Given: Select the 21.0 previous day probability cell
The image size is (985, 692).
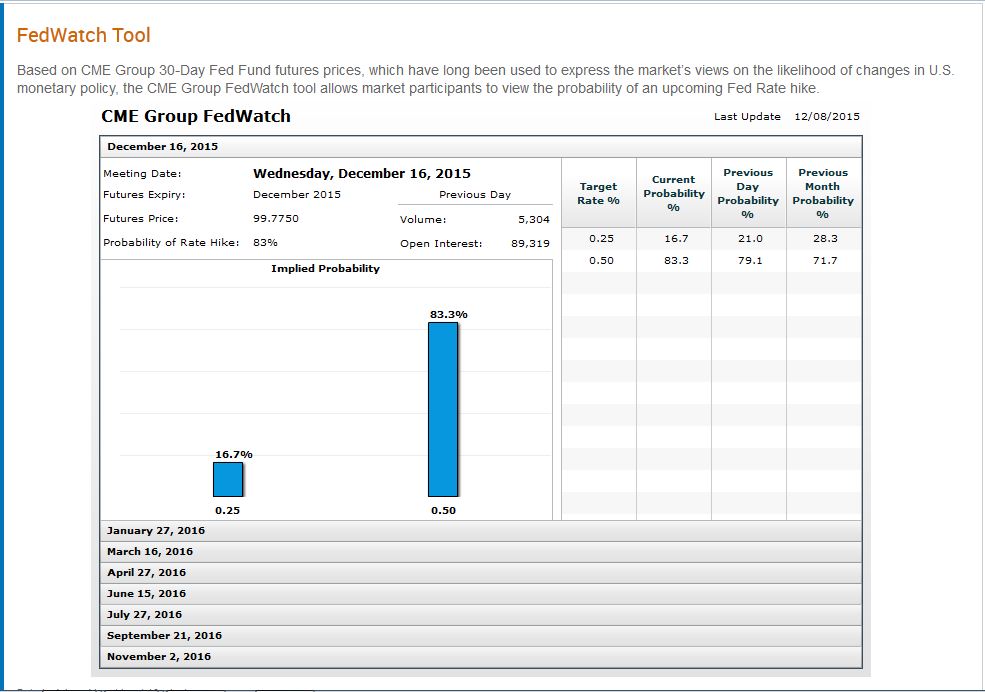Looking at the screenshot, I should point(750,239).
